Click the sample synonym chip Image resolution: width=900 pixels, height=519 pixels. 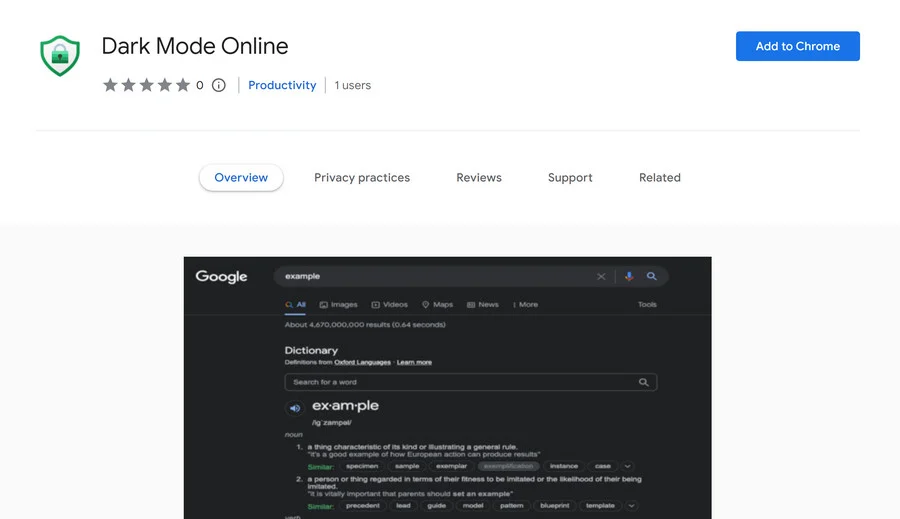[x=407, y=466]
